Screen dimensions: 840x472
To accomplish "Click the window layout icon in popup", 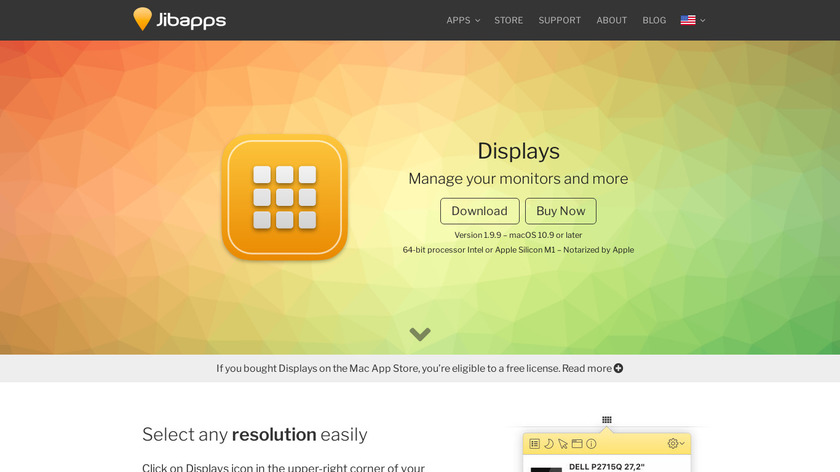I will click(x=577, y=444).
